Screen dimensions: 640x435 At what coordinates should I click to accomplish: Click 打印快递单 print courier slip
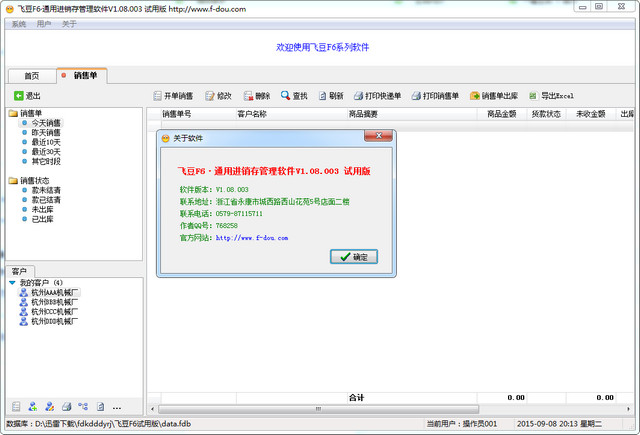click(377, 96)
